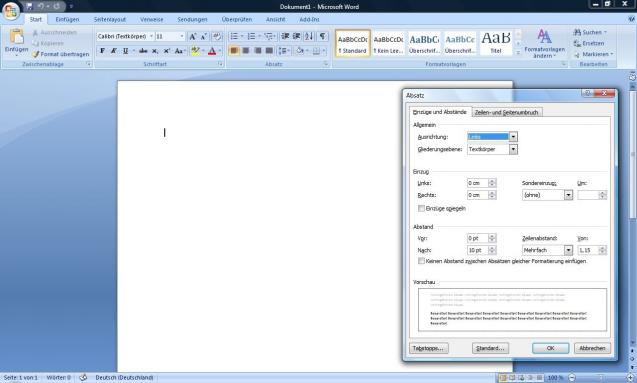Toggle bold formatting with the F button
The width and height of the screenshot is (637, 383).
102,51
